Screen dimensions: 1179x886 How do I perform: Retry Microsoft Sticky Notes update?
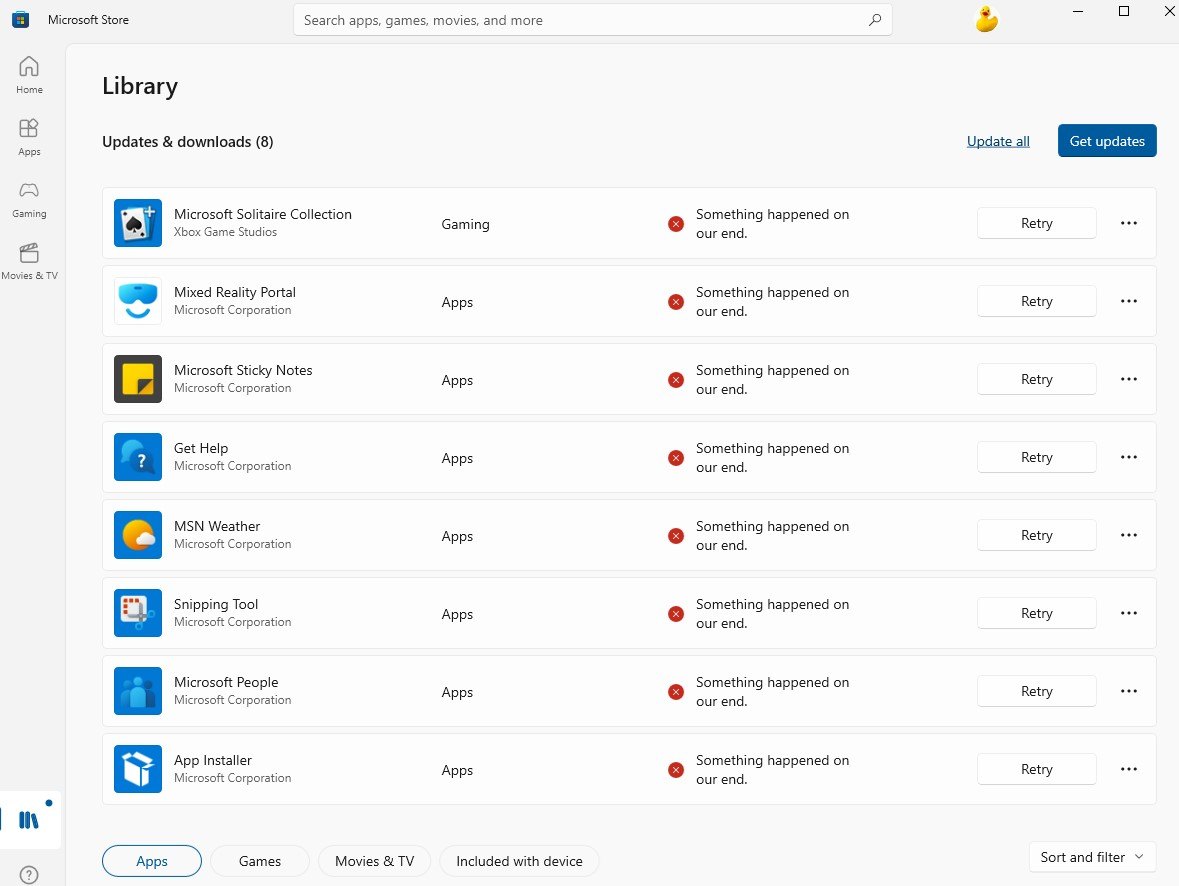pyautogui.click(x=1036, y=379)
